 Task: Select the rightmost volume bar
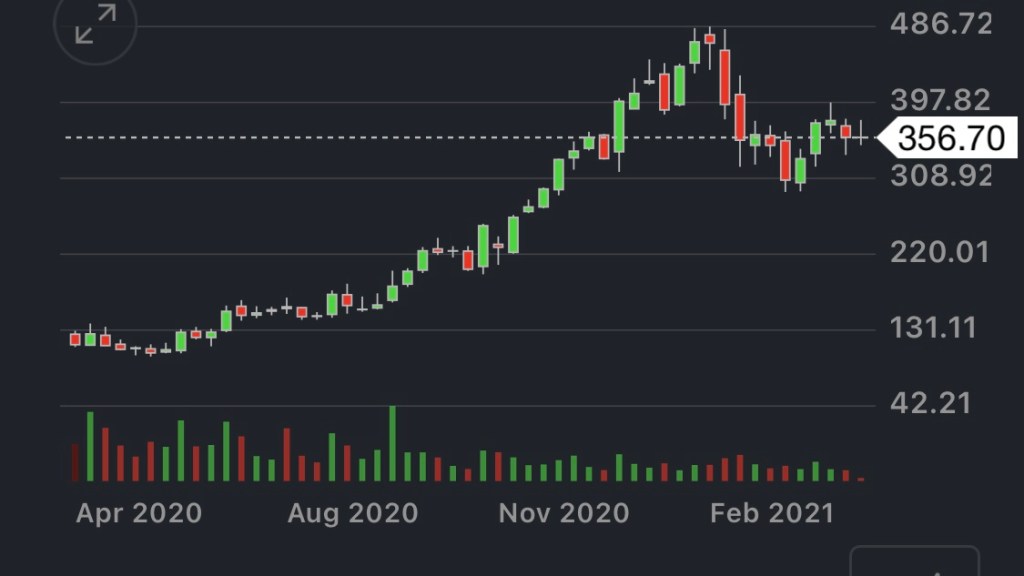click(x=861, y=478)
